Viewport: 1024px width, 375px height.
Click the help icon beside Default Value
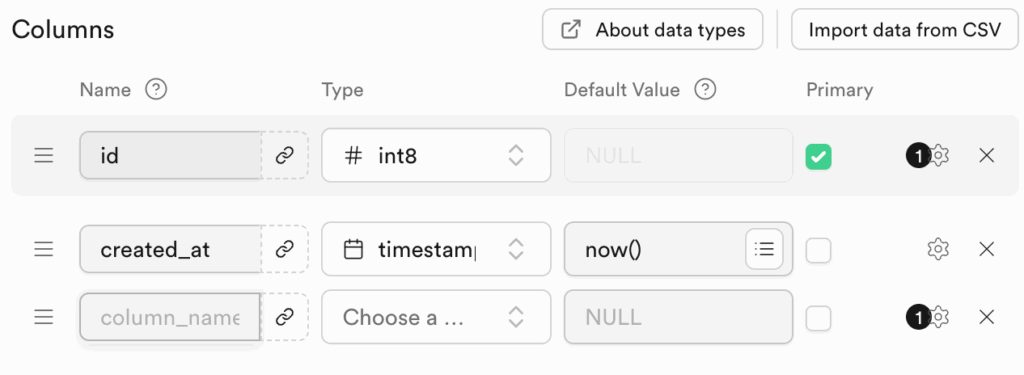click(705, 89)
